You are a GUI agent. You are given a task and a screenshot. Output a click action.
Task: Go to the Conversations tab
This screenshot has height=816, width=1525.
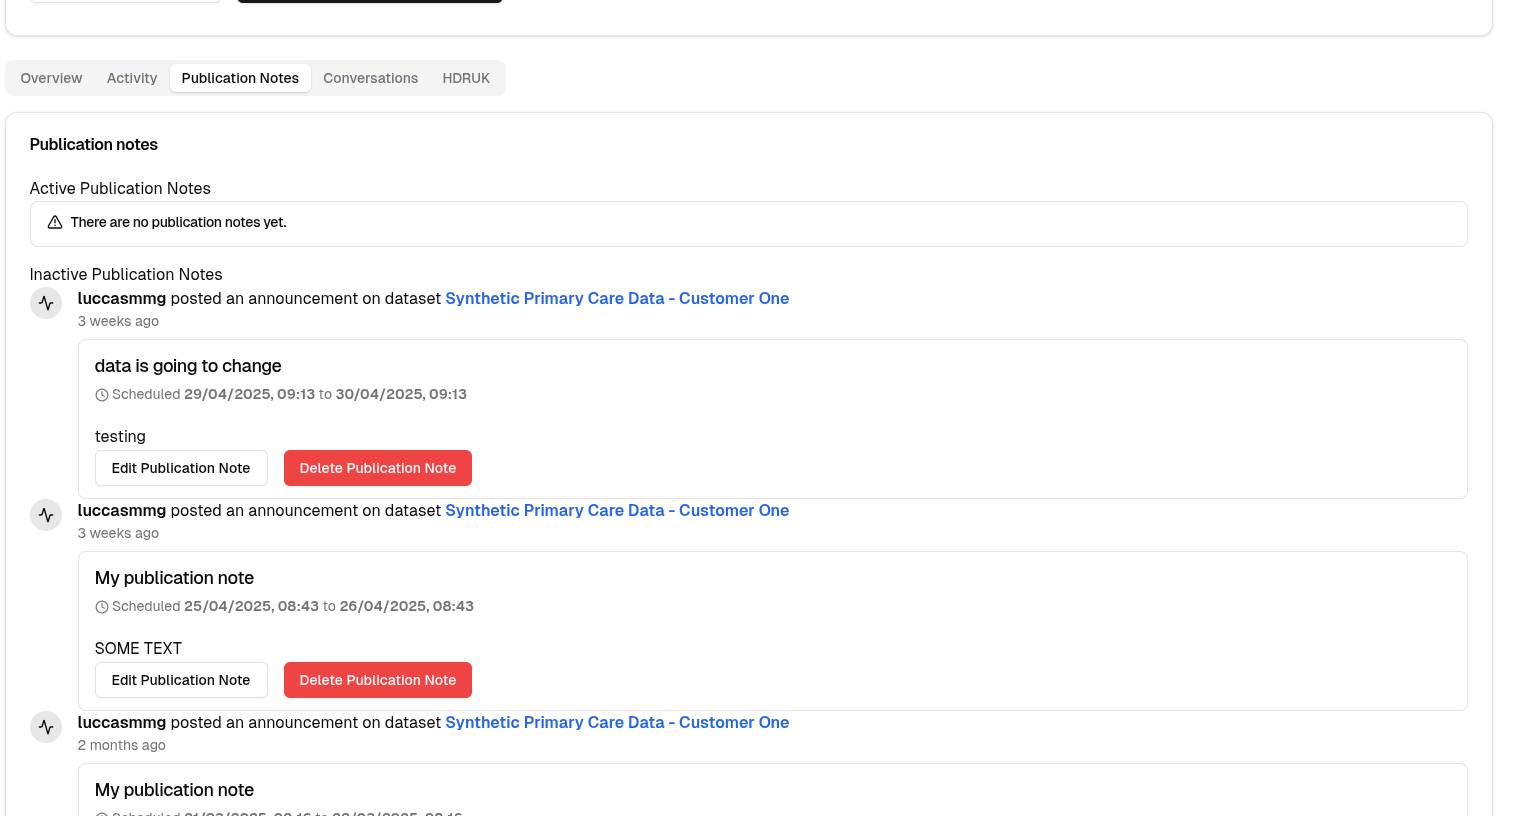pos(370,78)
